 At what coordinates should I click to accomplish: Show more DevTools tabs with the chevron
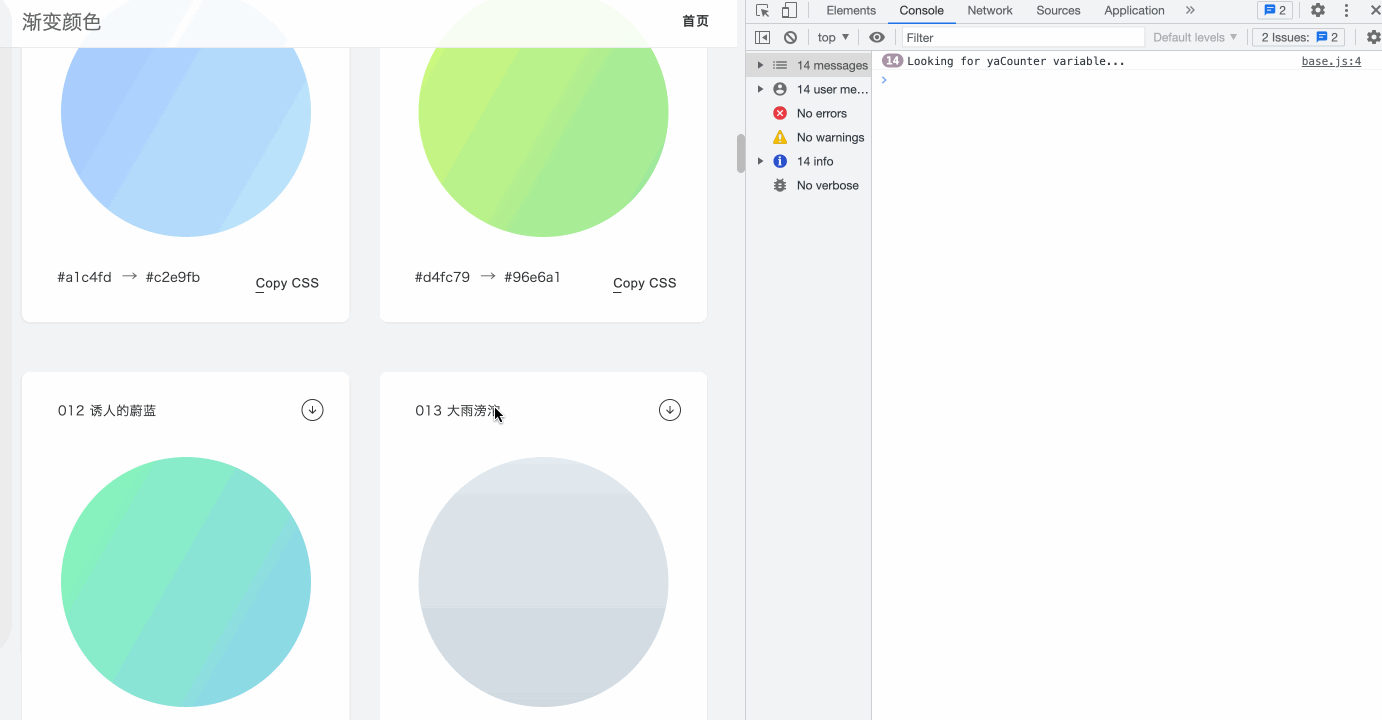(x=1190, y=10)
